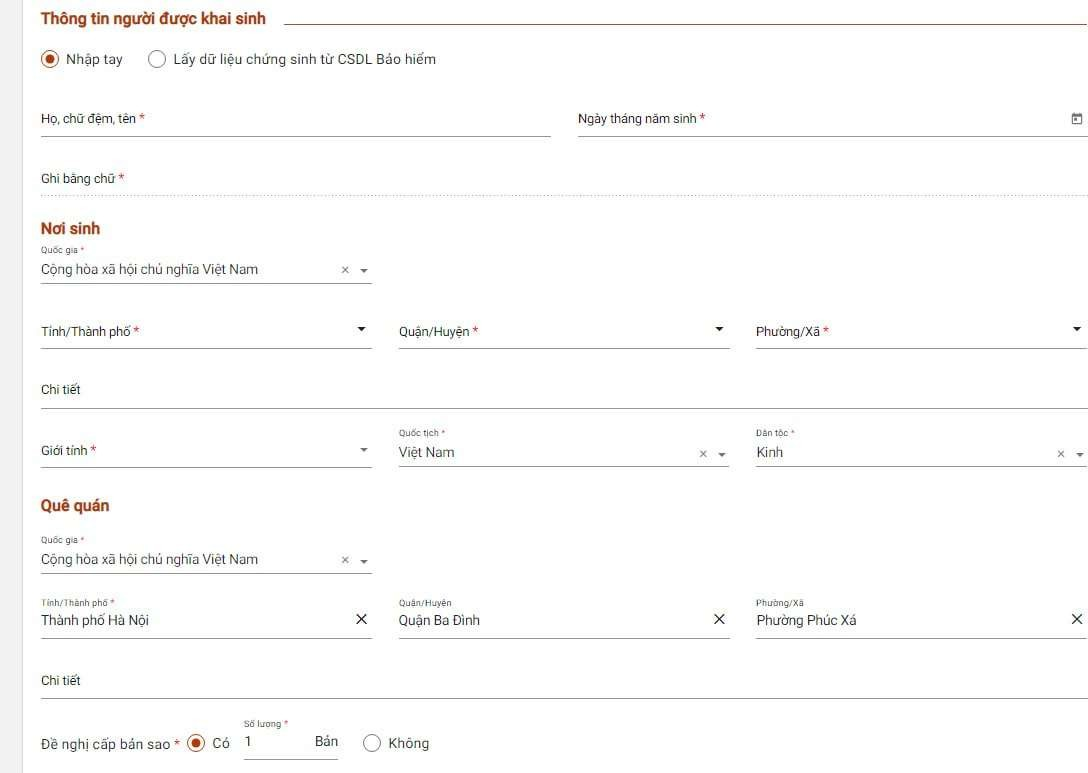Clear Thành phố Hà Nội selection
This screenshot has width=1088, height=773.
(x=361, y=620)
